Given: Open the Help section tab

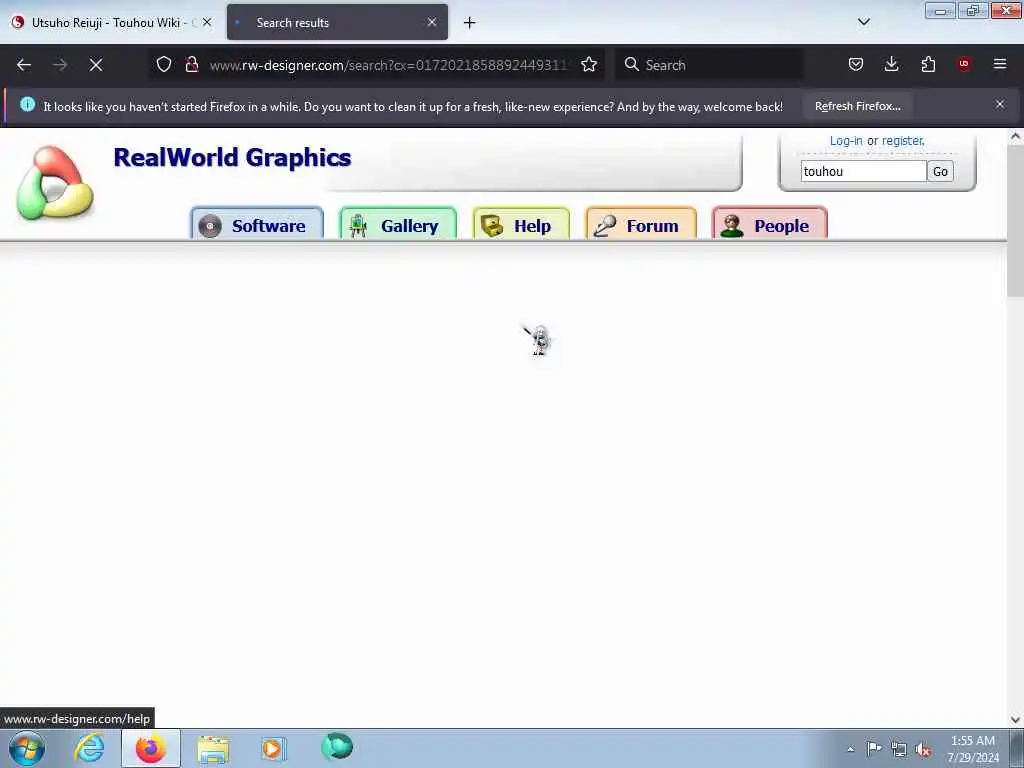Looking at the screenshot, I should click(x=521, y=224).
